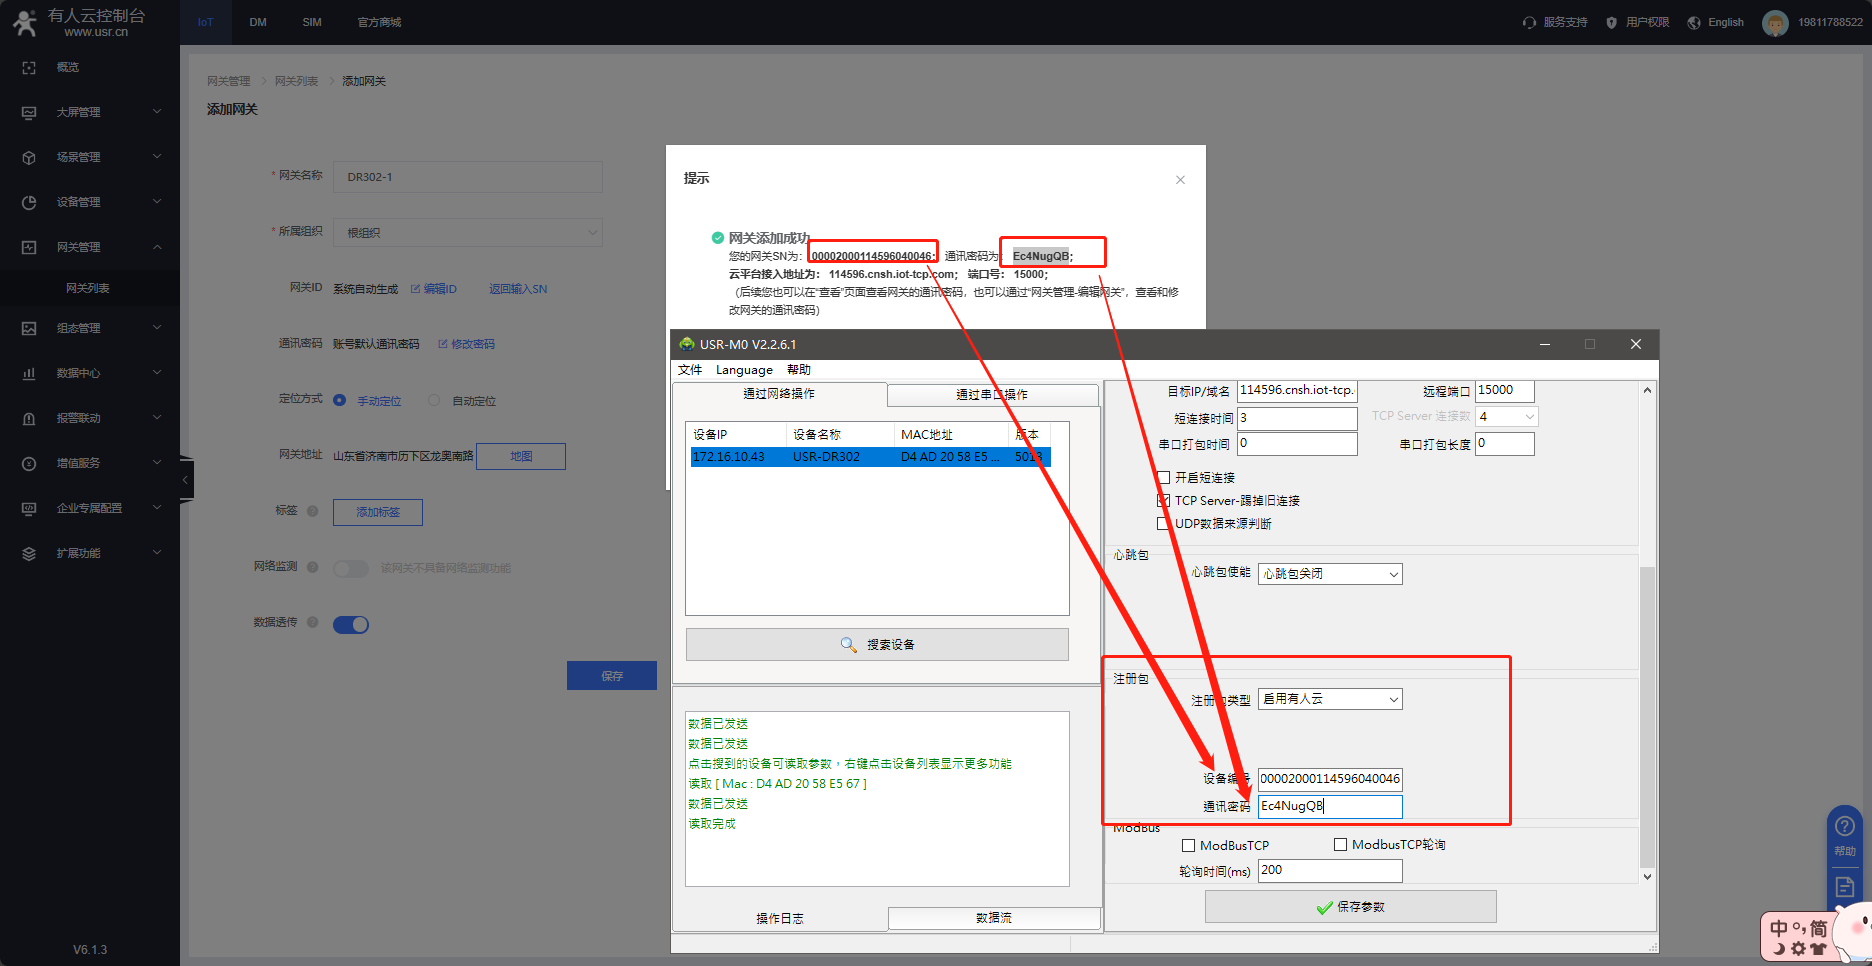
Task: Click the English globe icon
Action: pos(1694,23)
